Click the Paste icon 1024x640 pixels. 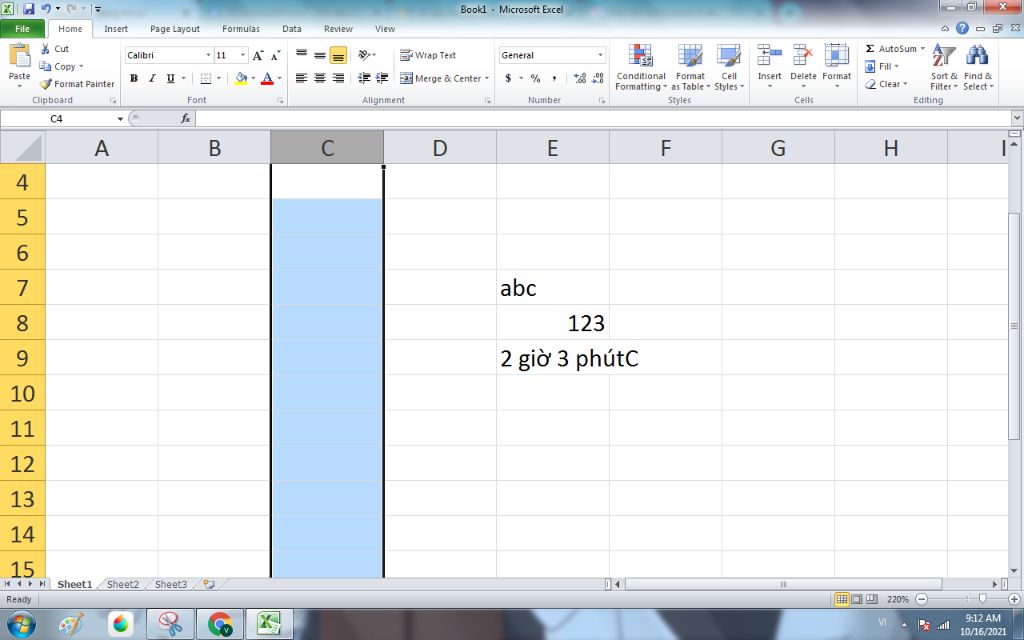pos(20,57)
